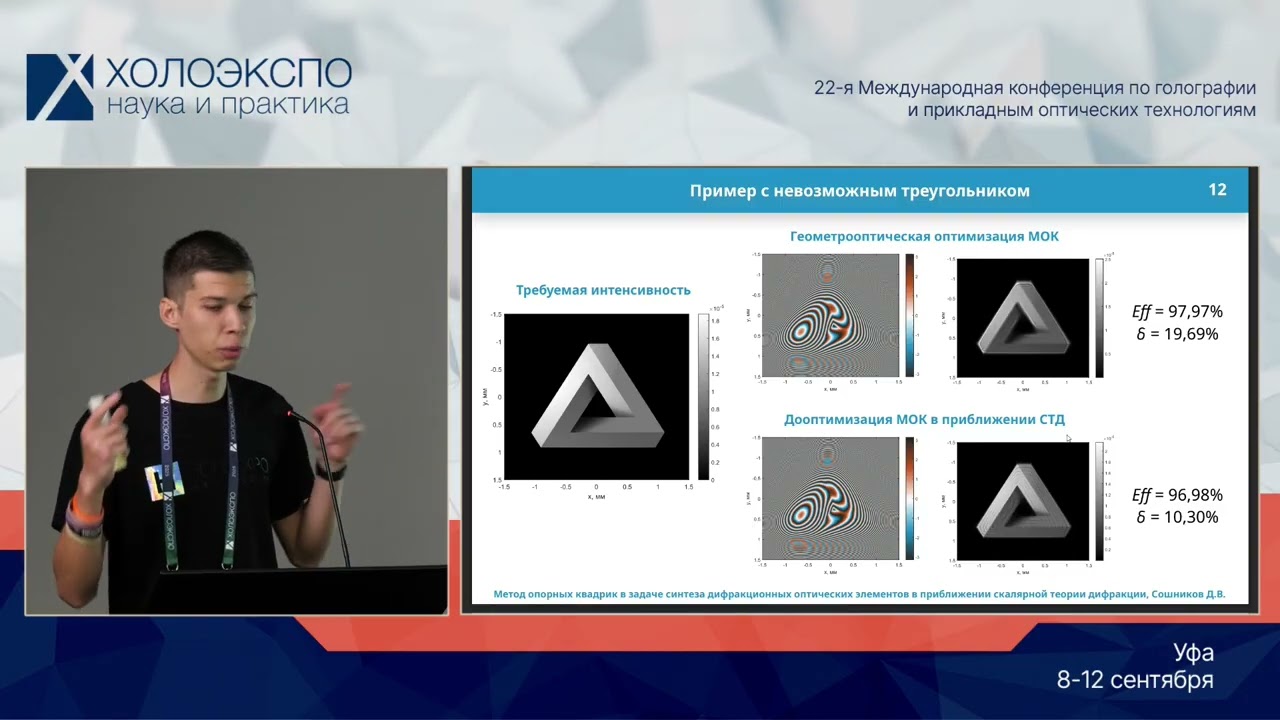Select heading "Геометрооптическая оптимизация МОК"

pos(924,237)
